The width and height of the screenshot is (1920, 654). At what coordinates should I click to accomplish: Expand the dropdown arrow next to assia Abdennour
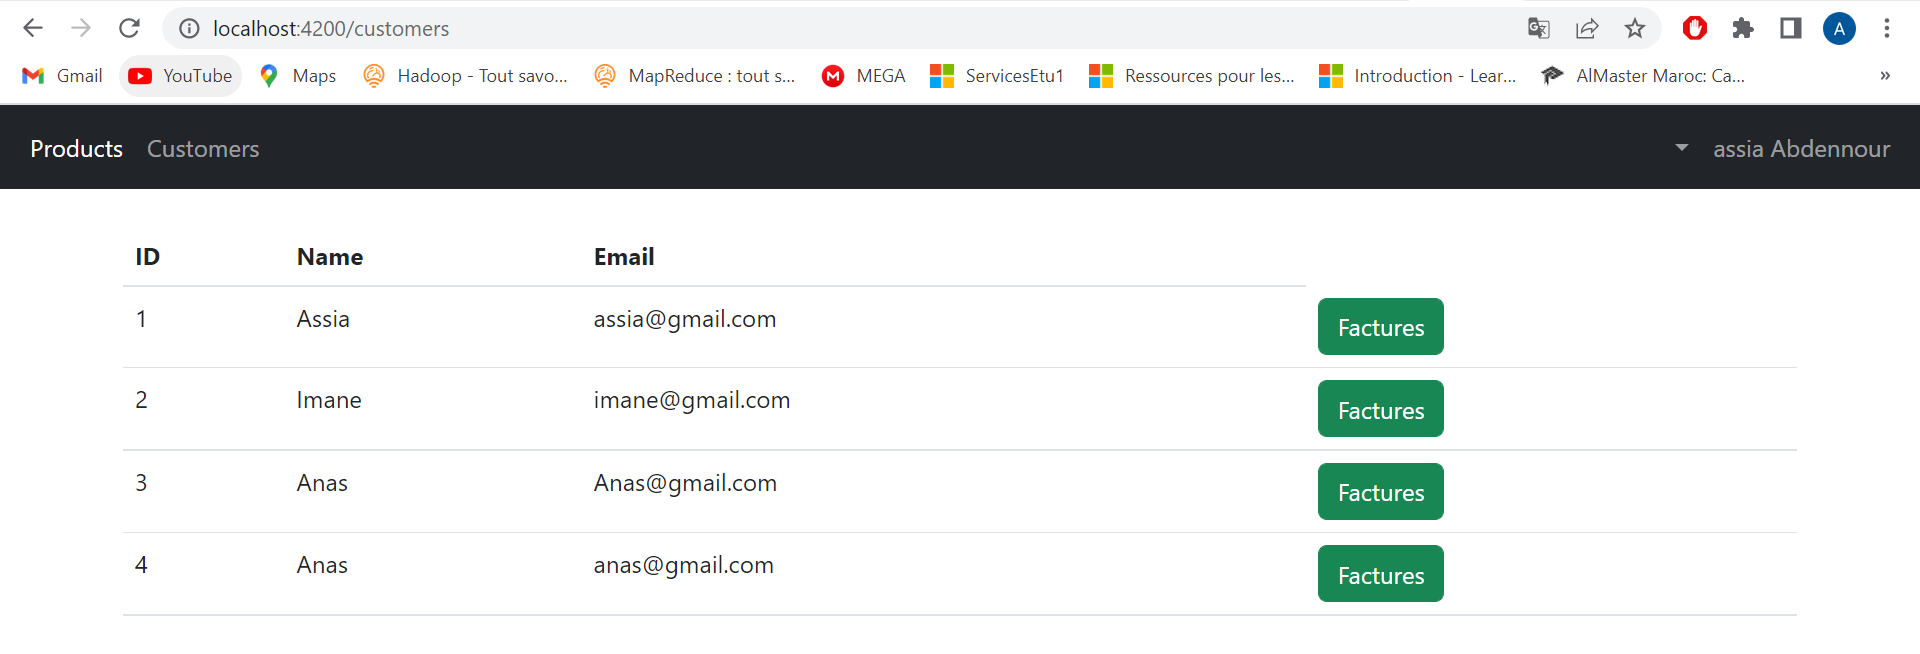click(1681, 148)
